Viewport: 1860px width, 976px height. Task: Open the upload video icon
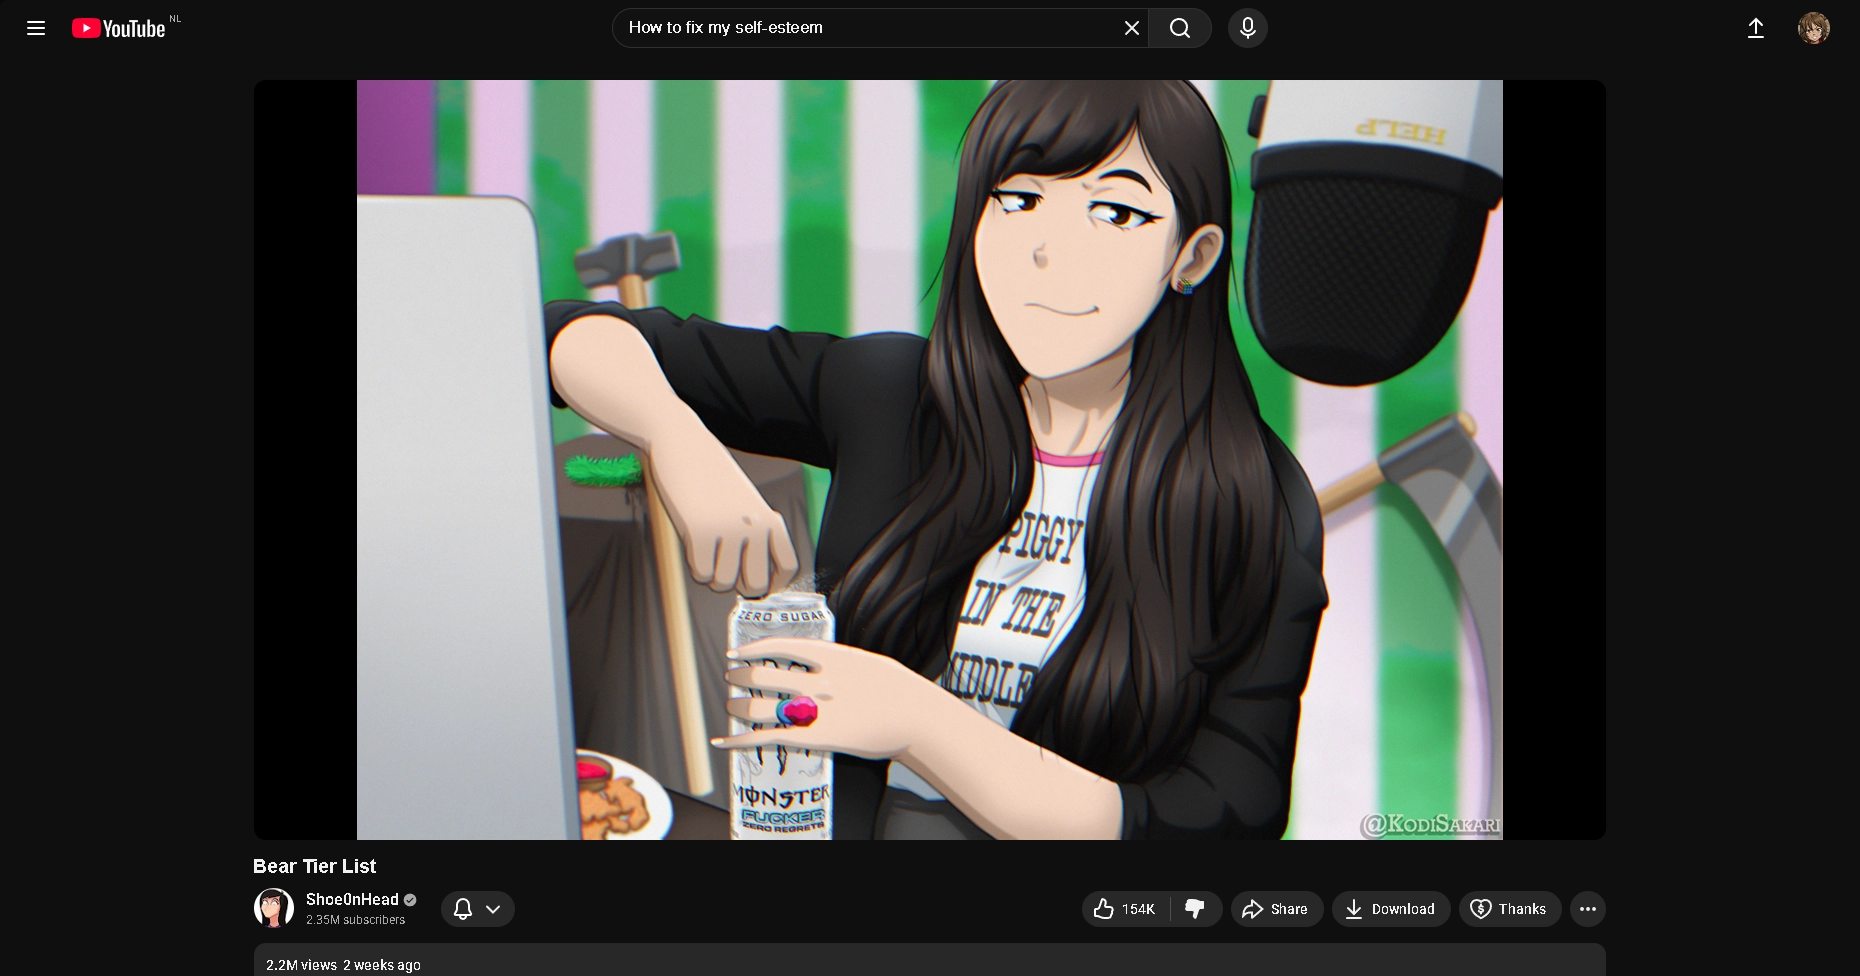(x=1755, y=28)
